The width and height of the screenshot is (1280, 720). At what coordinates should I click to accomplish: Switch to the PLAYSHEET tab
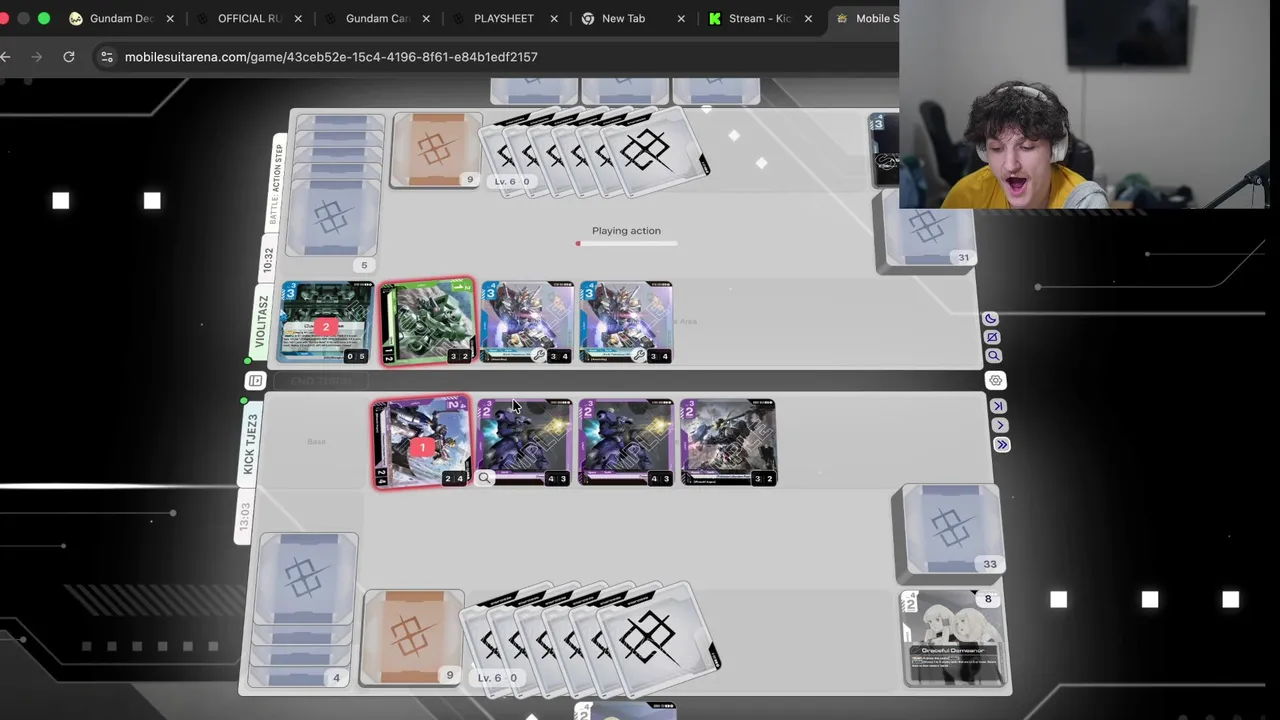[503, 18]
